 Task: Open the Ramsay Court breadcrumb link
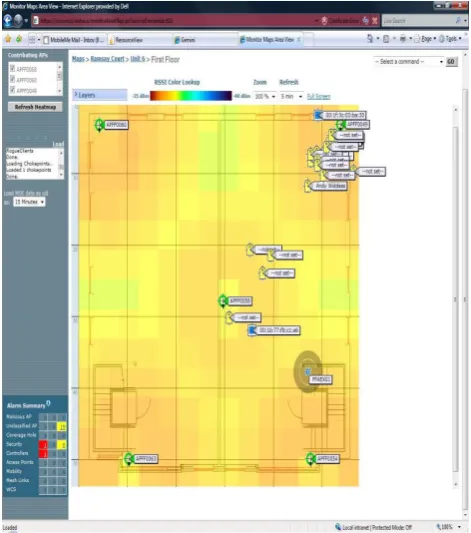coord(107,59)
